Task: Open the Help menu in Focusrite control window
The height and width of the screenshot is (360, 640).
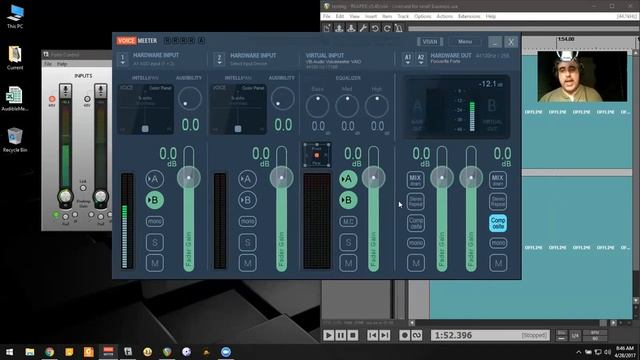Action: click(x=62, y=64)
